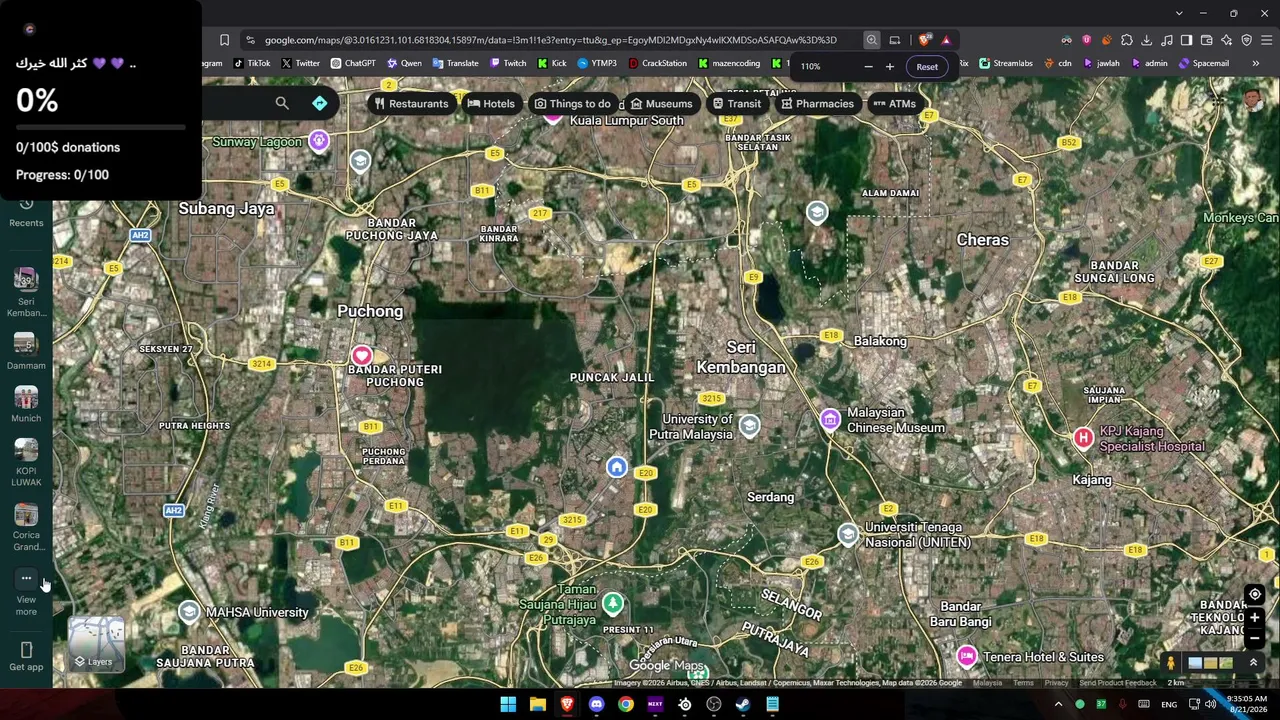Click the Google account avatar
Image resolution: width=1280 pixels, height=720 pixels.
1253,99
